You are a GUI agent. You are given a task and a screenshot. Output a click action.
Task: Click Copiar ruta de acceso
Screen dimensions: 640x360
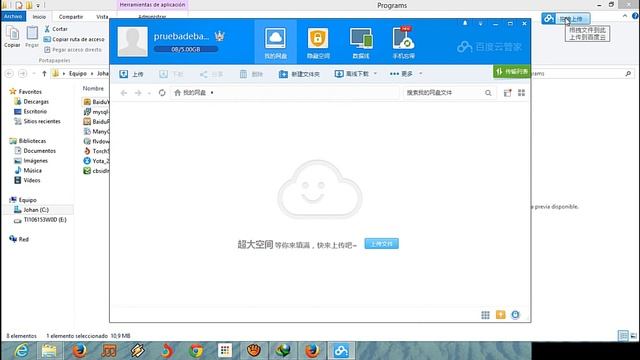coord(74,39)
